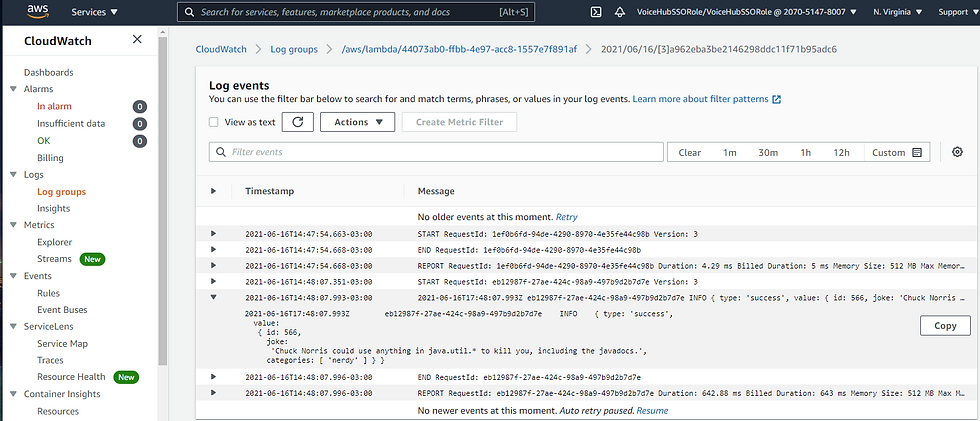The height and width of the screenshot is (421, 980).
Task: Close the CloudWatch sidebar with X
Action: coord(137,39)
